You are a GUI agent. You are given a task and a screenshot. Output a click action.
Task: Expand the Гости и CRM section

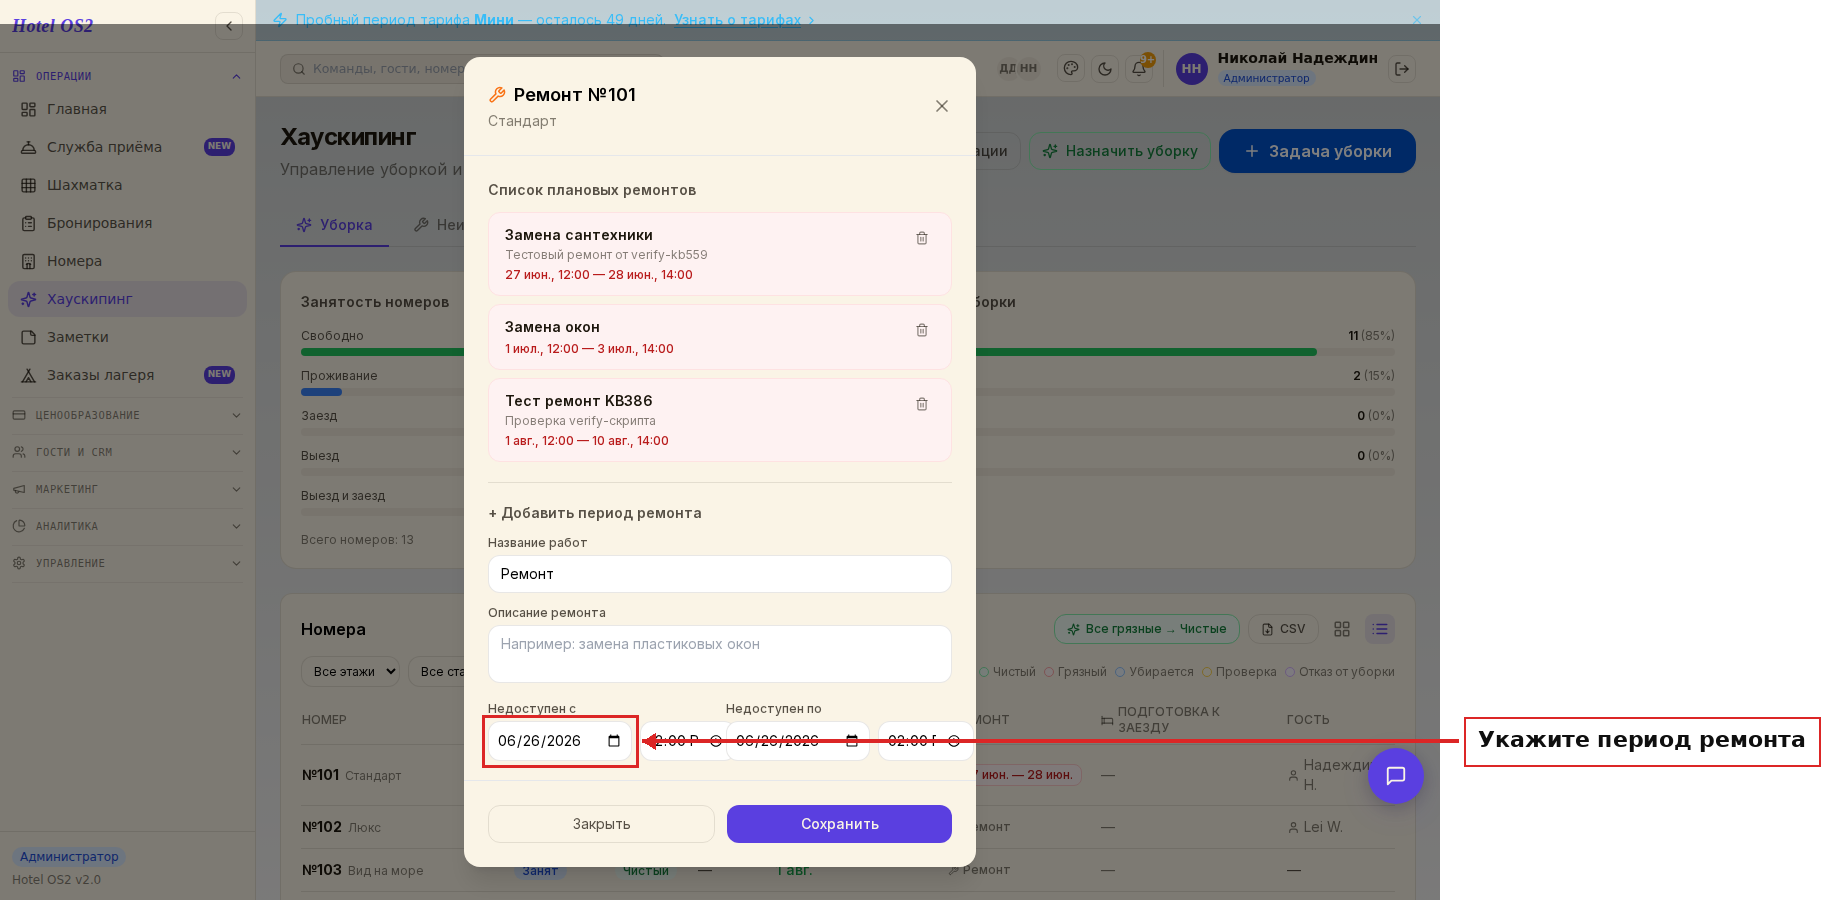(x=127, y=452)
